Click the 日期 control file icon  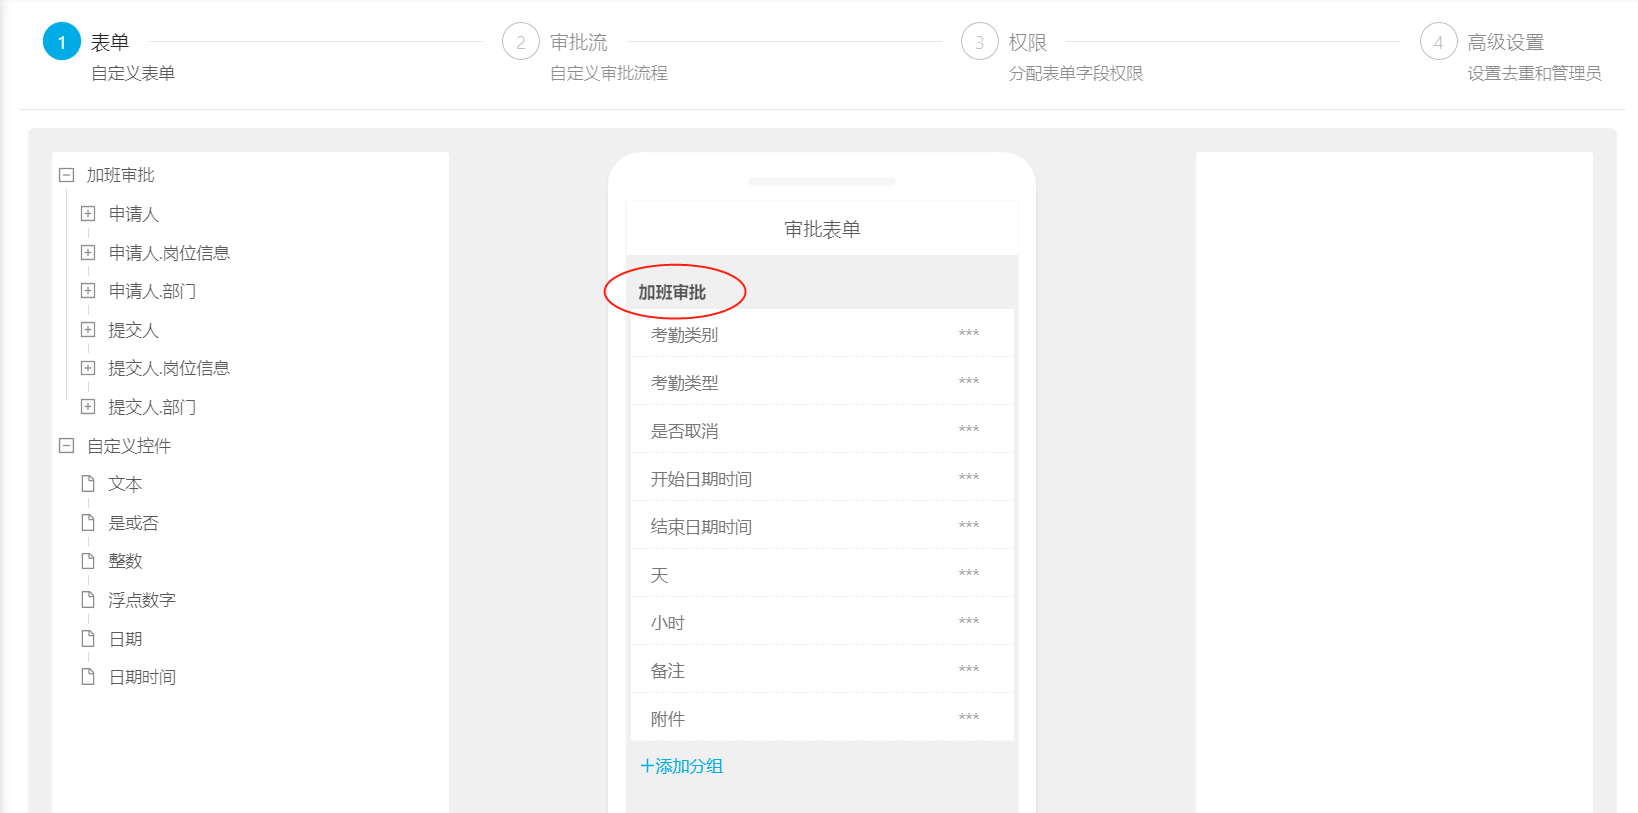pos(88,639)
